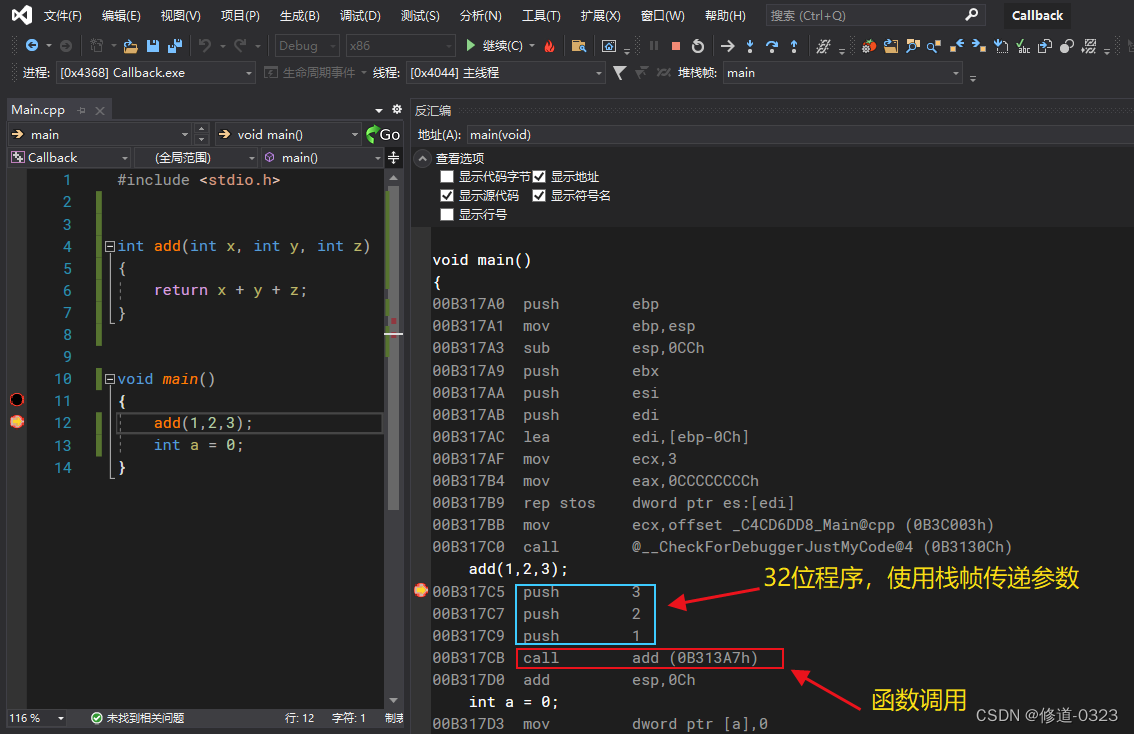Click the Save All icon
1134x734 pixels.
pos(177,46)
